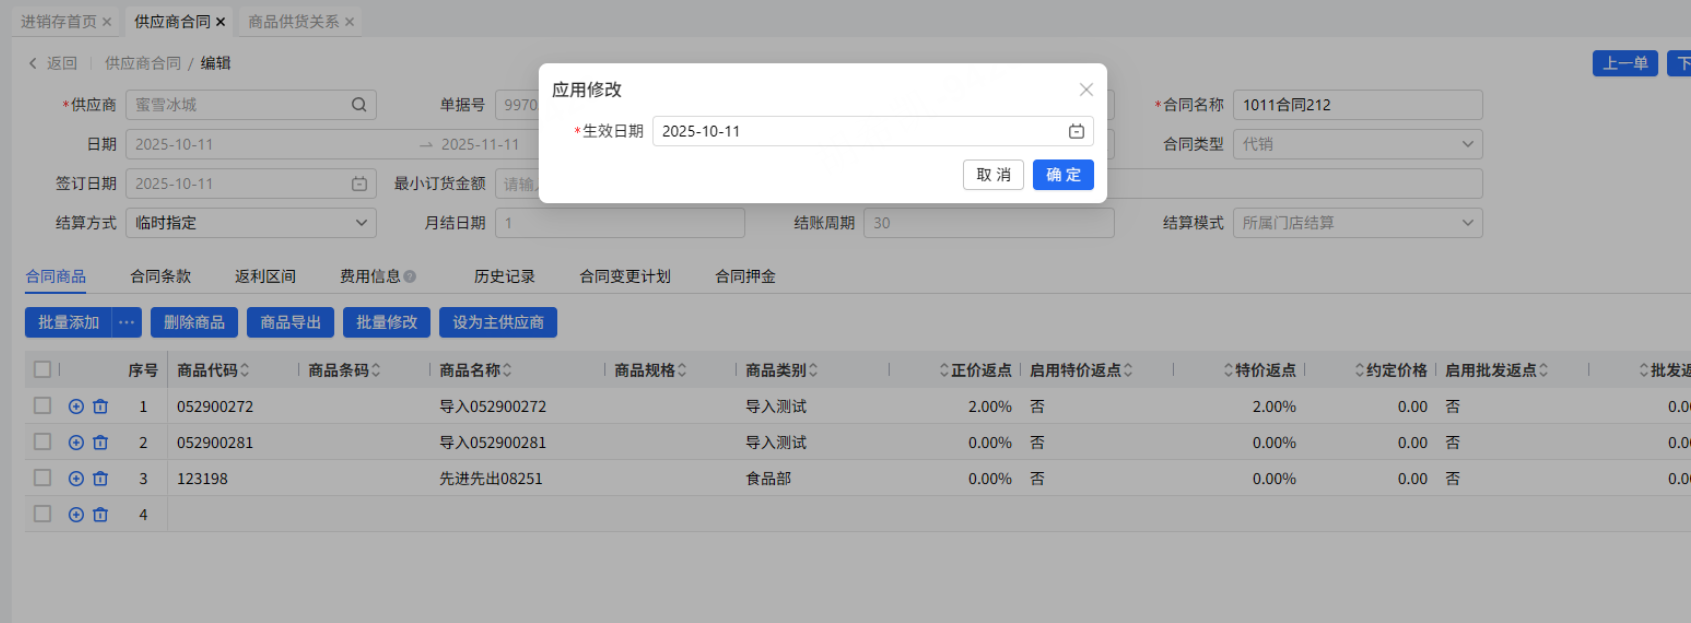
Task: Select checkbox for row 3
Action: click(42, 478)
